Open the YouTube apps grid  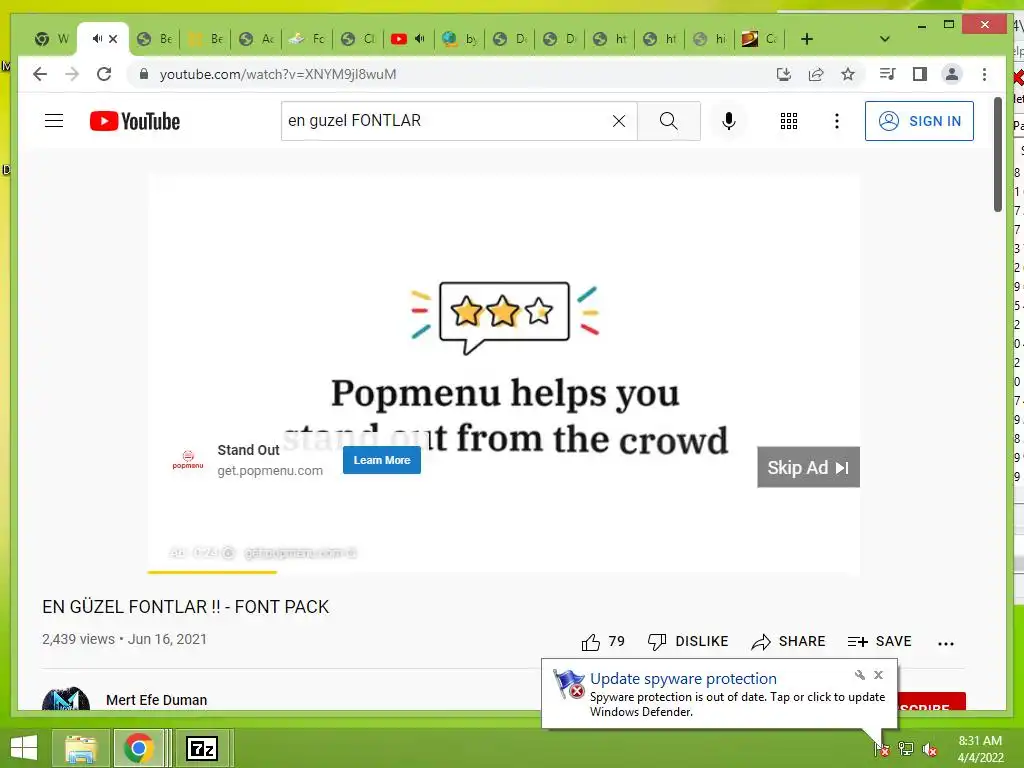coord(789,121)
